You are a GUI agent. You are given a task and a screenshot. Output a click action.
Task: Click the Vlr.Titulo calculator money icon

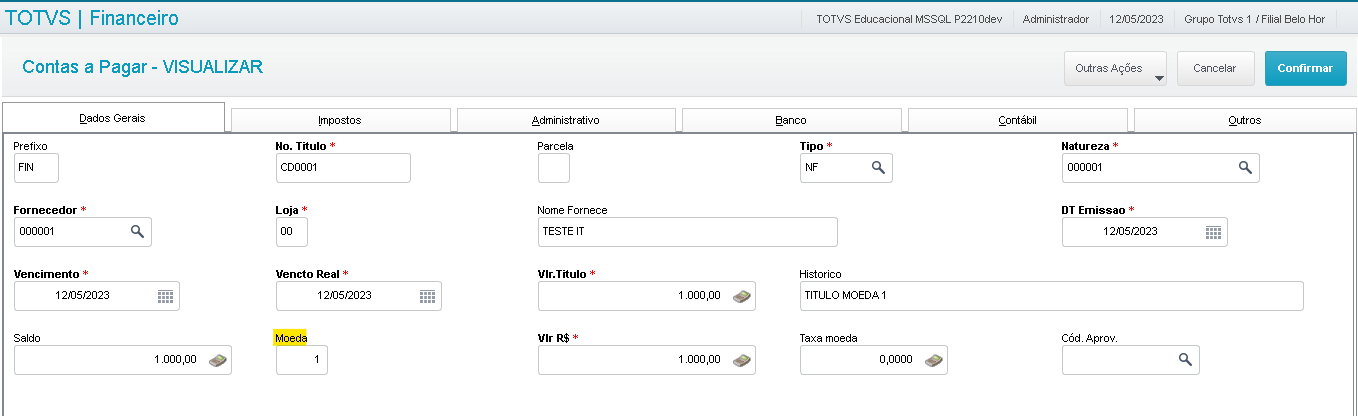pyautogui.click(x=741, y=296)
